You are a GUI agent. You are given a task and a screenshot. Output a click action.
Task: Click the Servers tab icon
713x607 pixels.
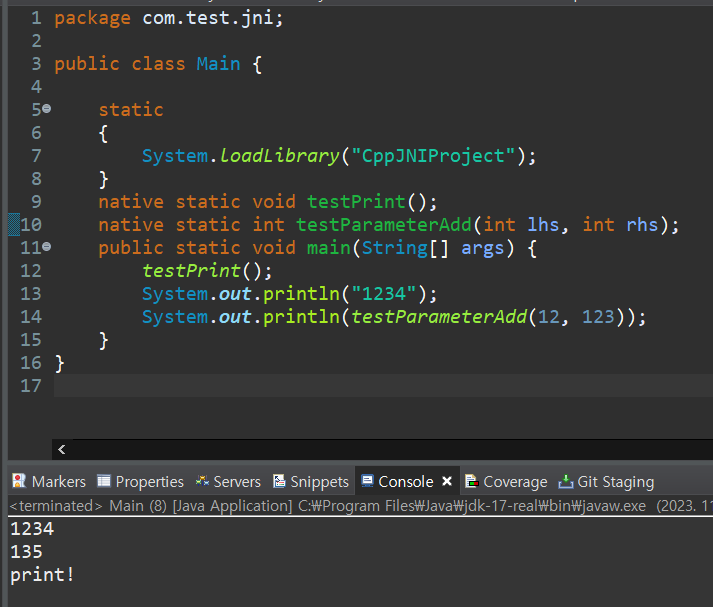(x=202, y=481)
